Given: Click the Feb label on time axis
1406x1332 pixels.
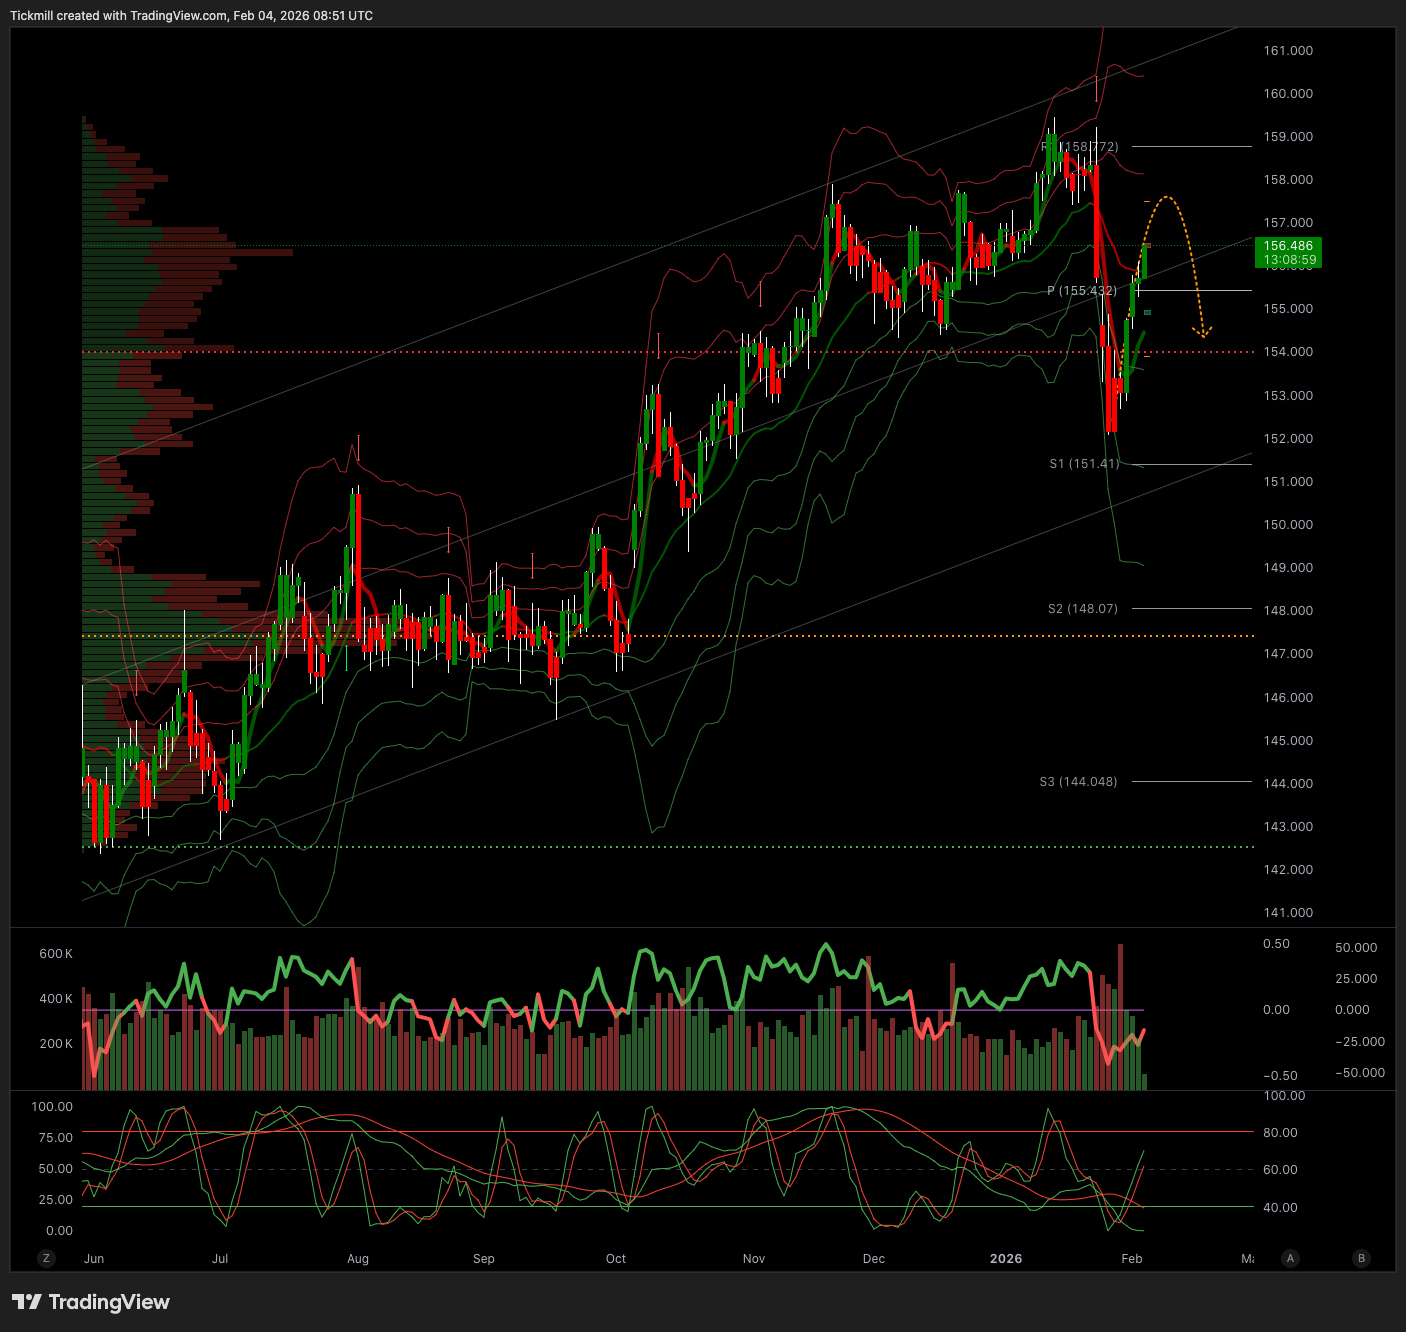Looking at the screenshot, I should pos(1131,1259).
